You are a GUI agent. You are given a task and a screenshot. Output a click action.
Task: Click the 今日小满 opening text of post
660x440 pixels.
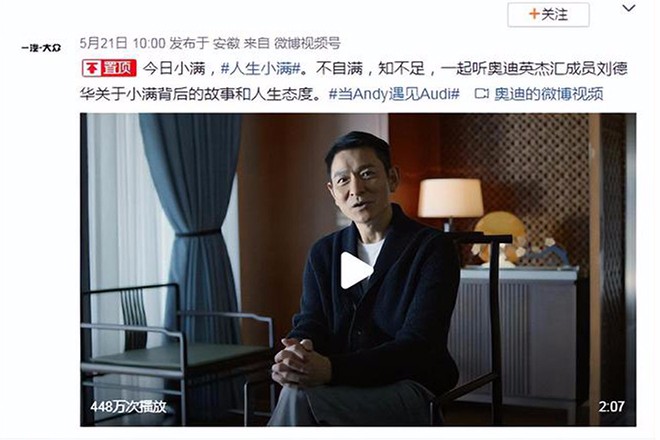coord(174,68)
